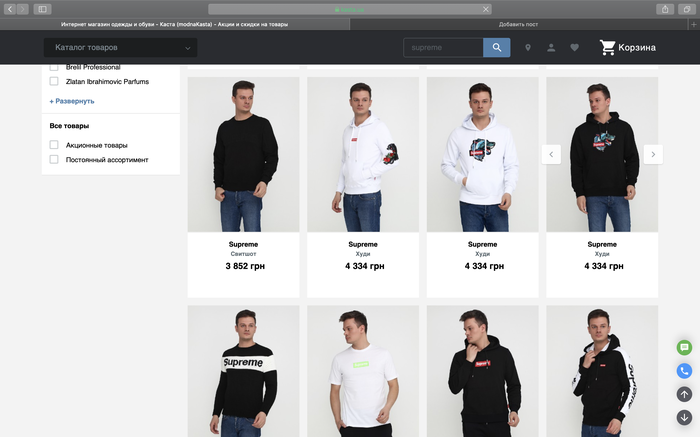Tick the Постоянный ассортимент checkbox
Viewport: 700px width, 437px height.
tap(54, 159)
